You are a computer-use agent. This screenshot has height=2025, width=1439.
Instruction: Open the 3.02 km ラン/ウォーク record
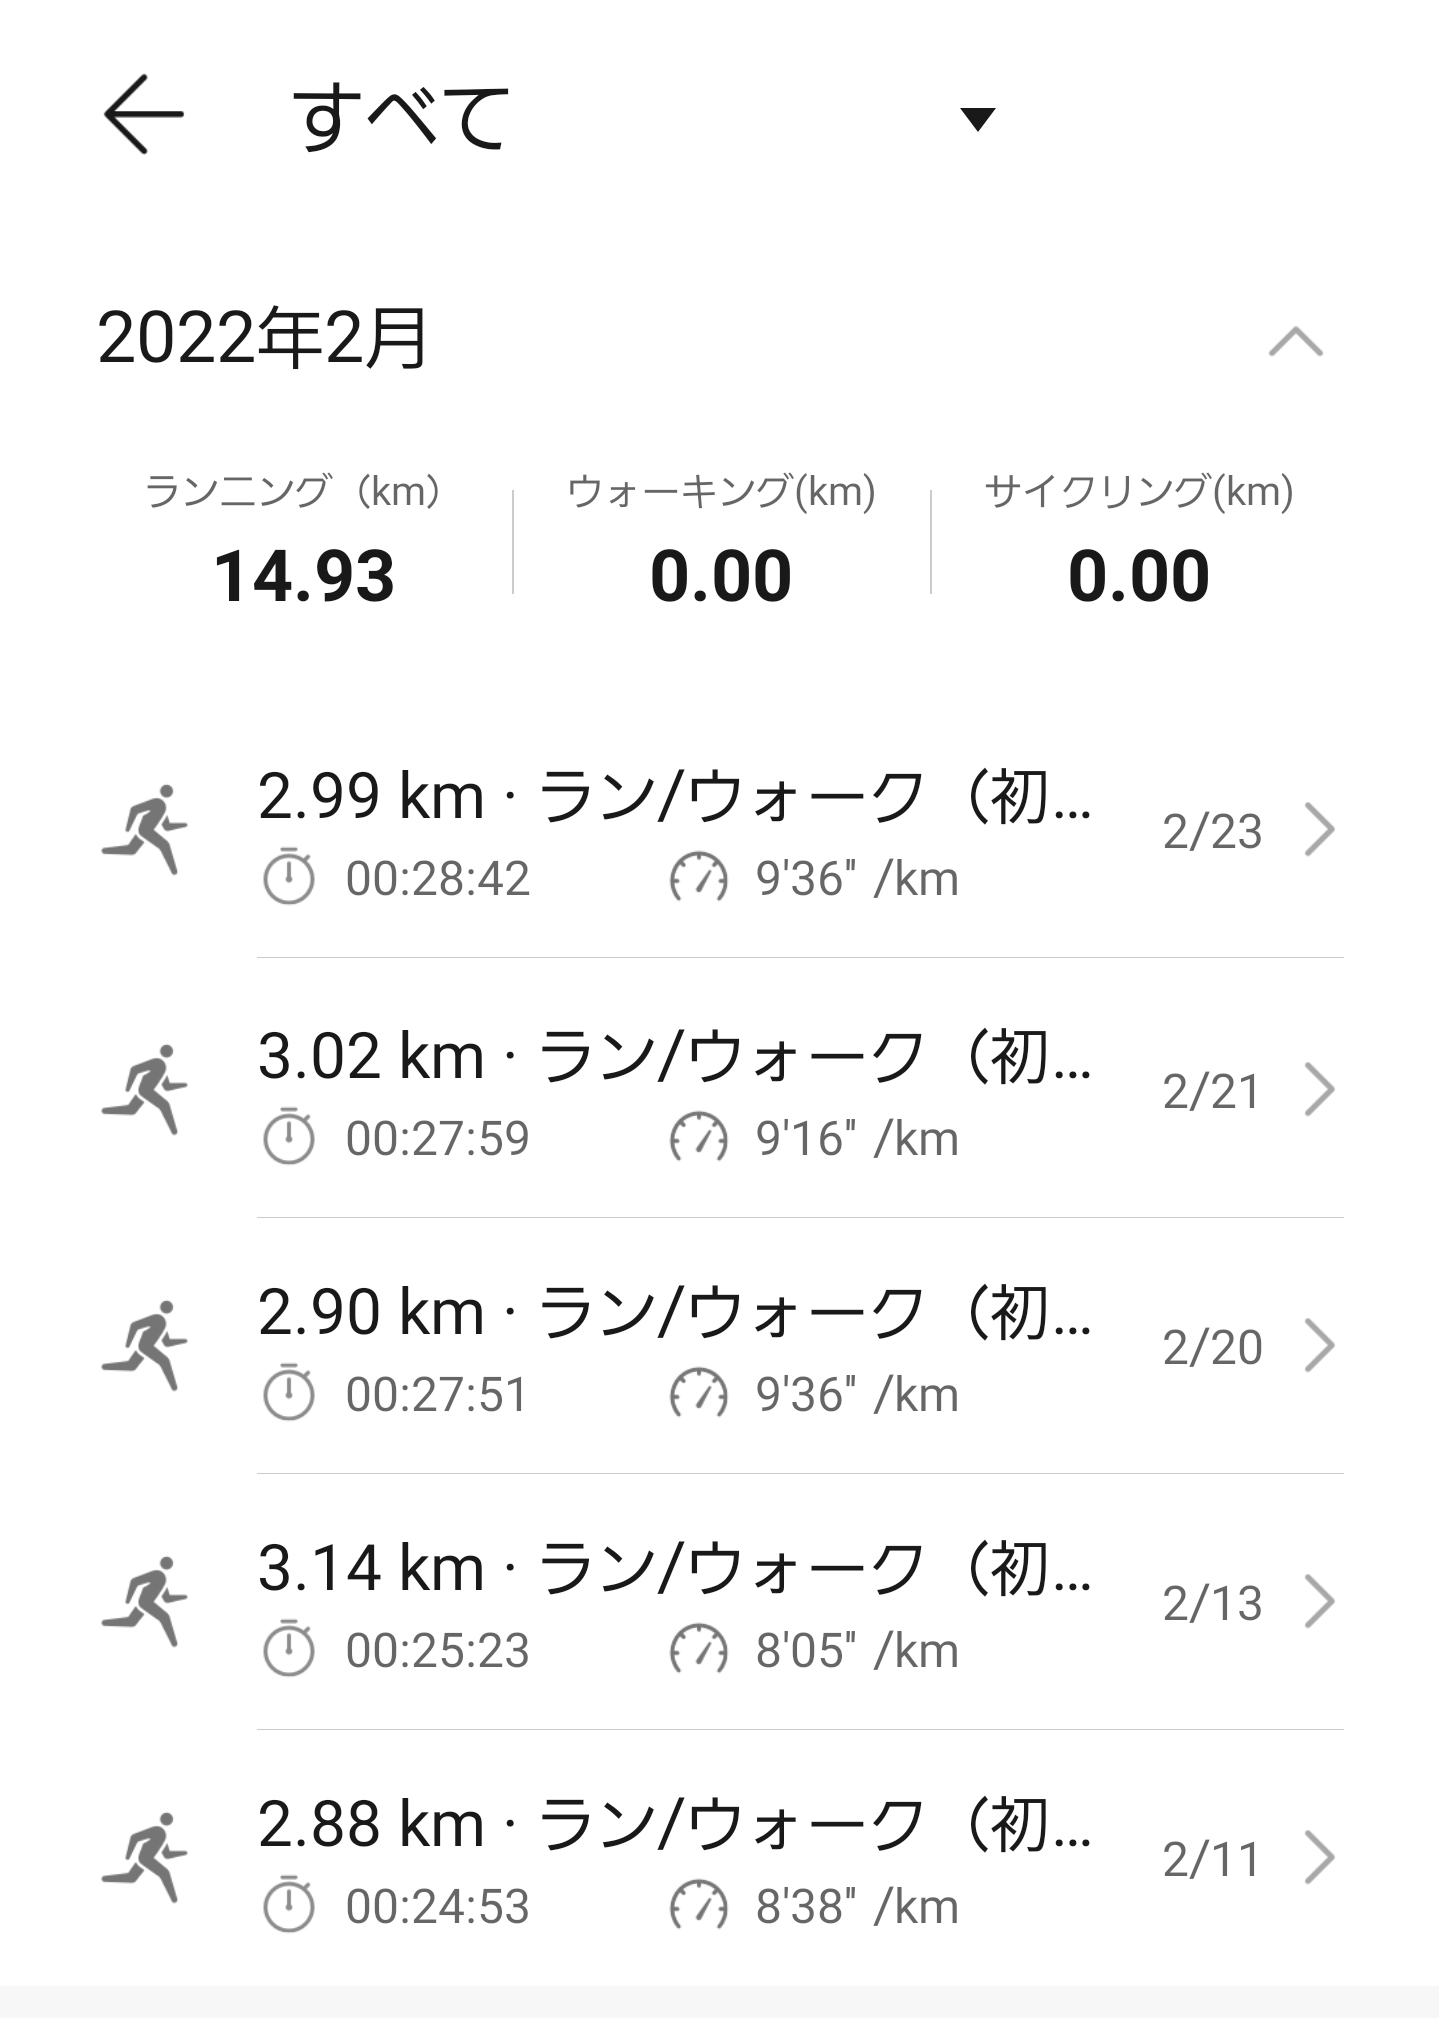[x=720, y=1088]
